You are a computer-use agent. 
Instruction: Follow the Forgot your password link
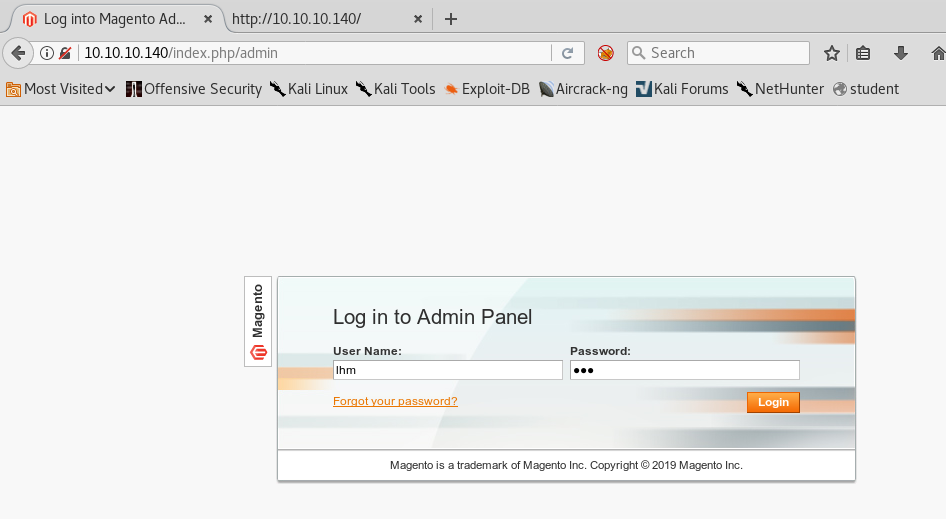click(x=395, y=401)
